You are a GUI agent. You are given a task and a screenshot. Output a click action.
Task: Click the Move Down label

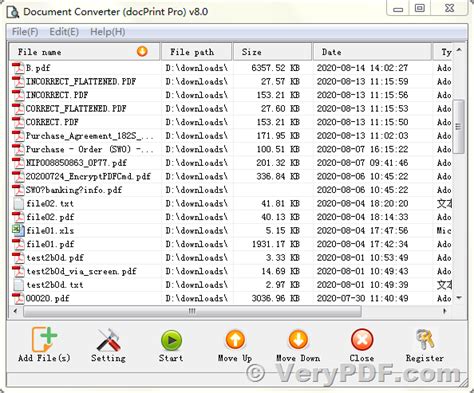coord(298,358)
